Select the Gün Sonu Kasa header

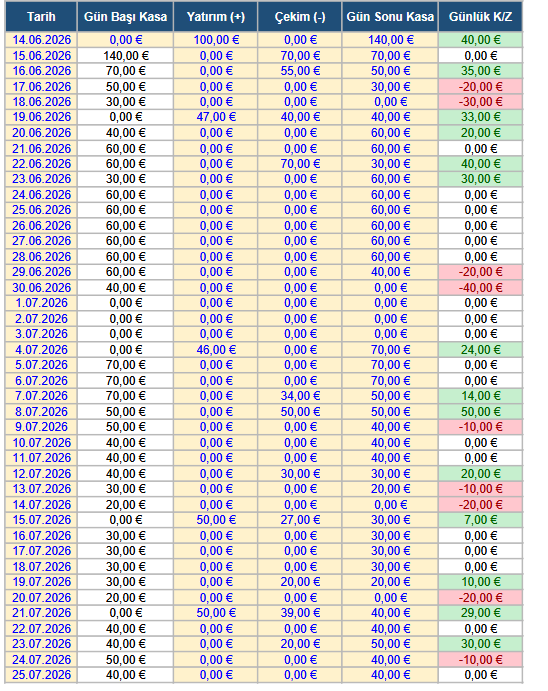point(390,17)
